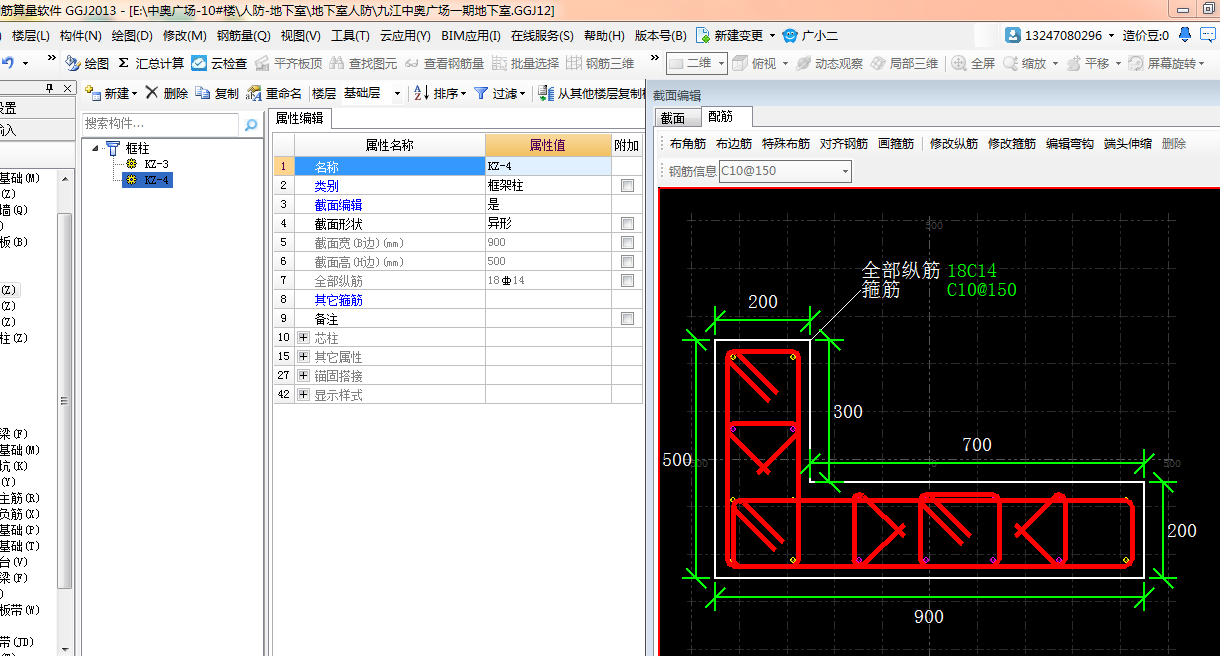Click the 画箍筋 button
Image resolution: width=1220 pixels, height=656 pixels.
pyautogui.click(x=896, y=144)
